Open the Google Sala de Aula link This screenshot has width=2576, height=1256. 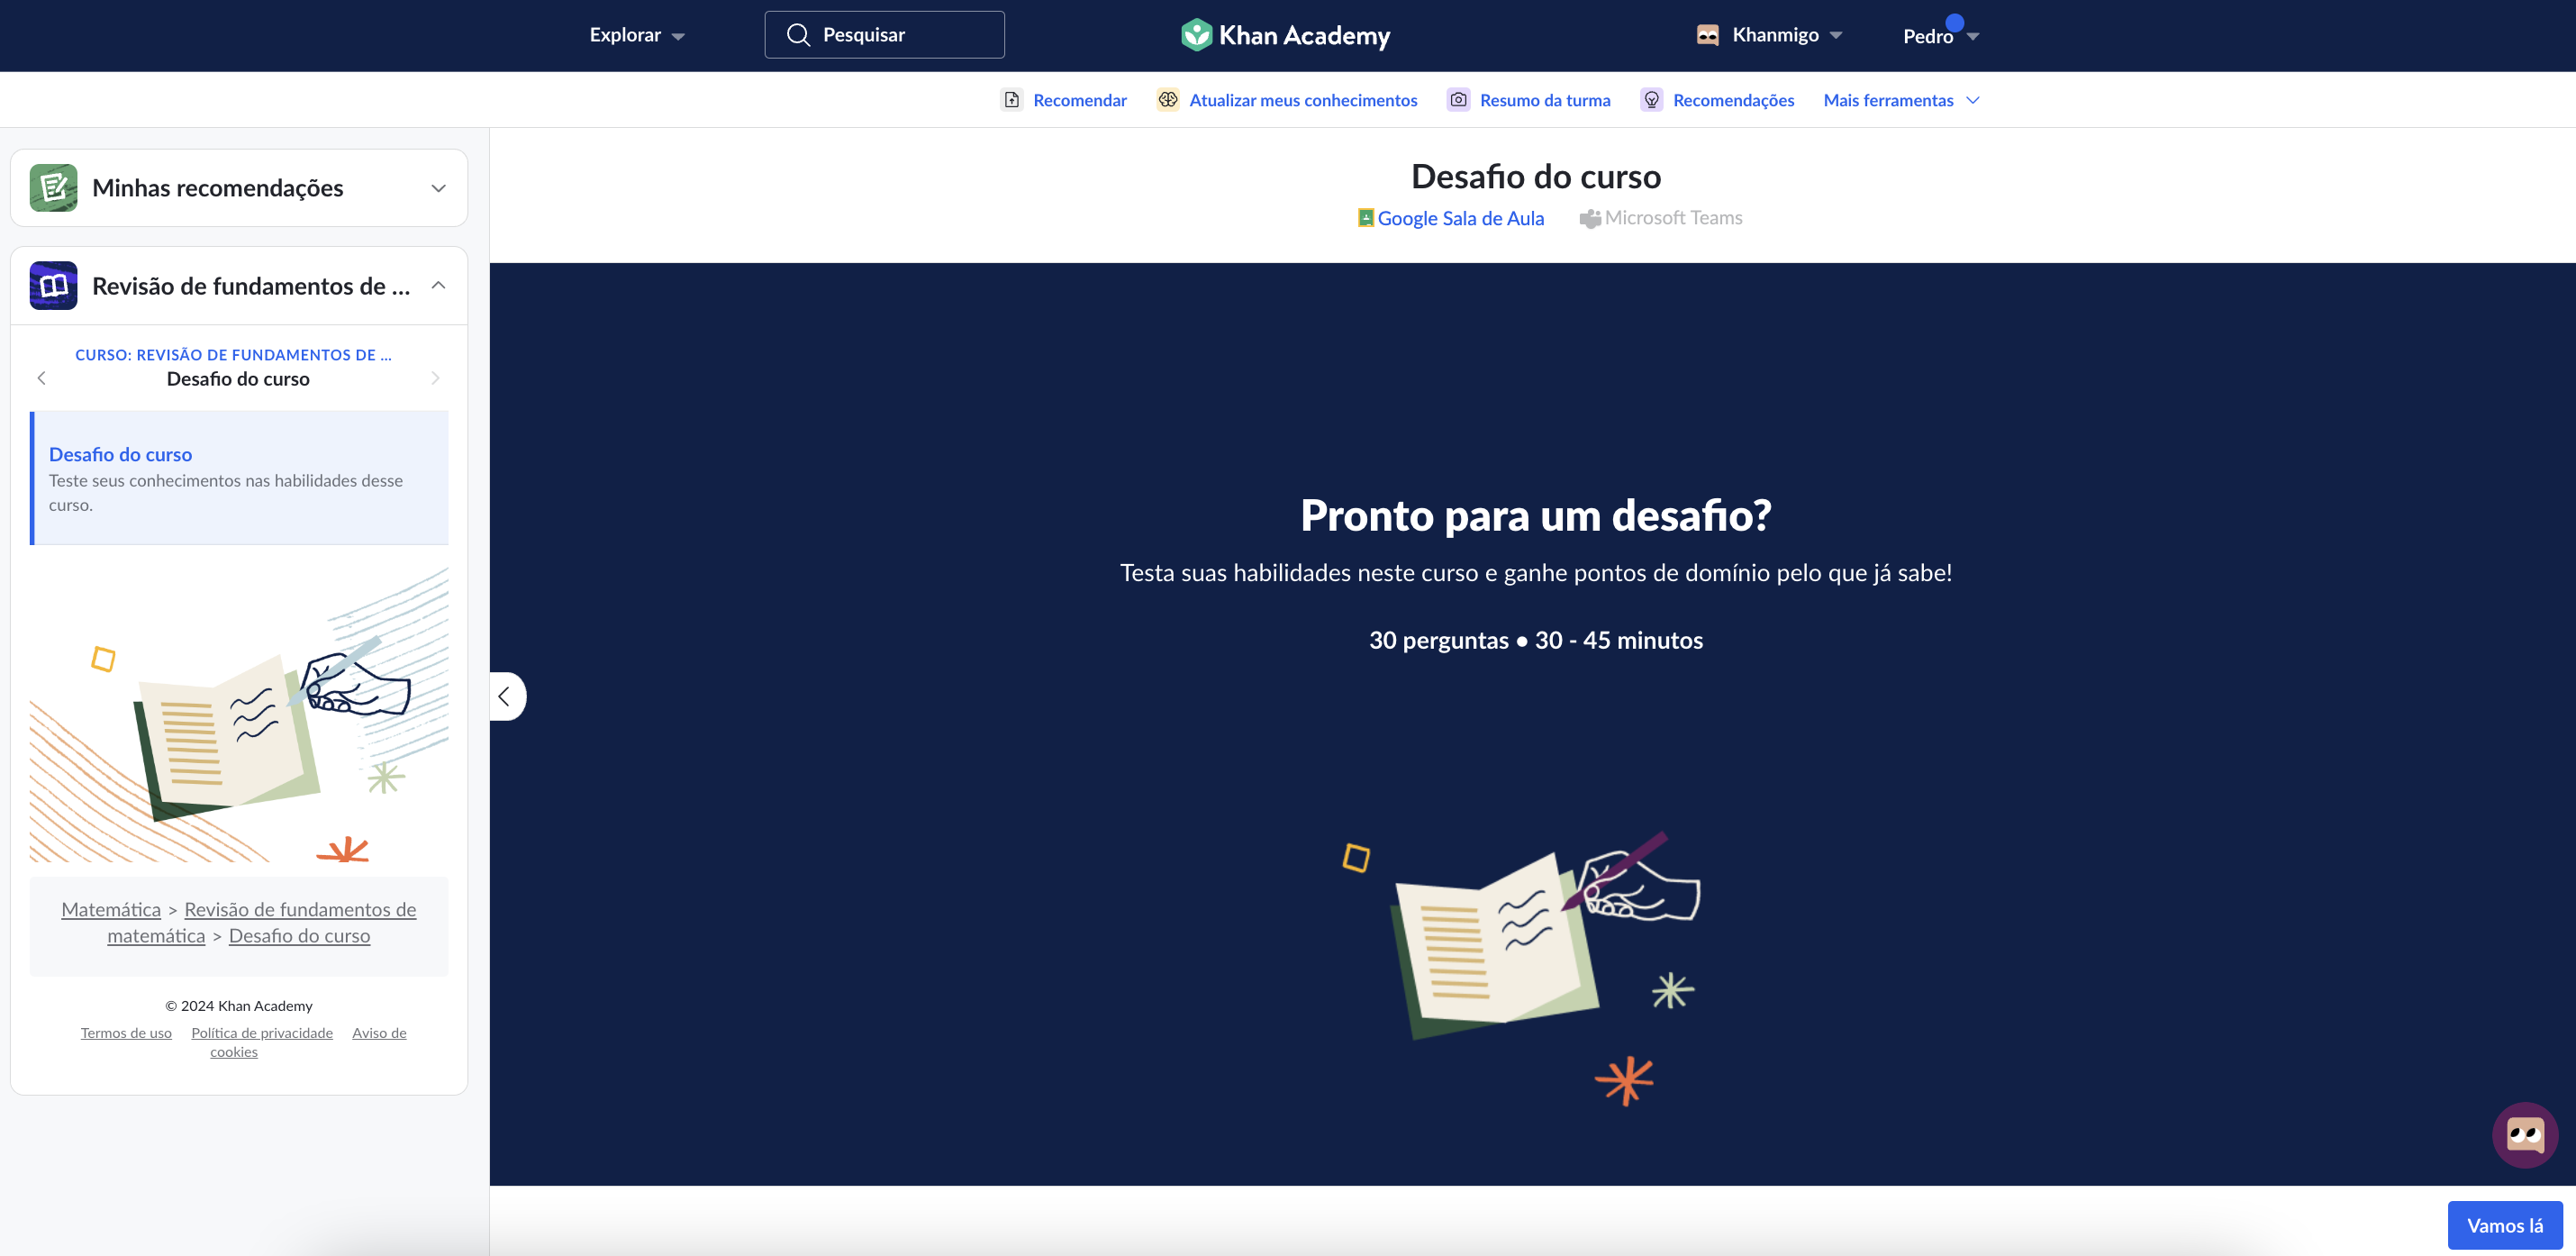point(1451,218)
